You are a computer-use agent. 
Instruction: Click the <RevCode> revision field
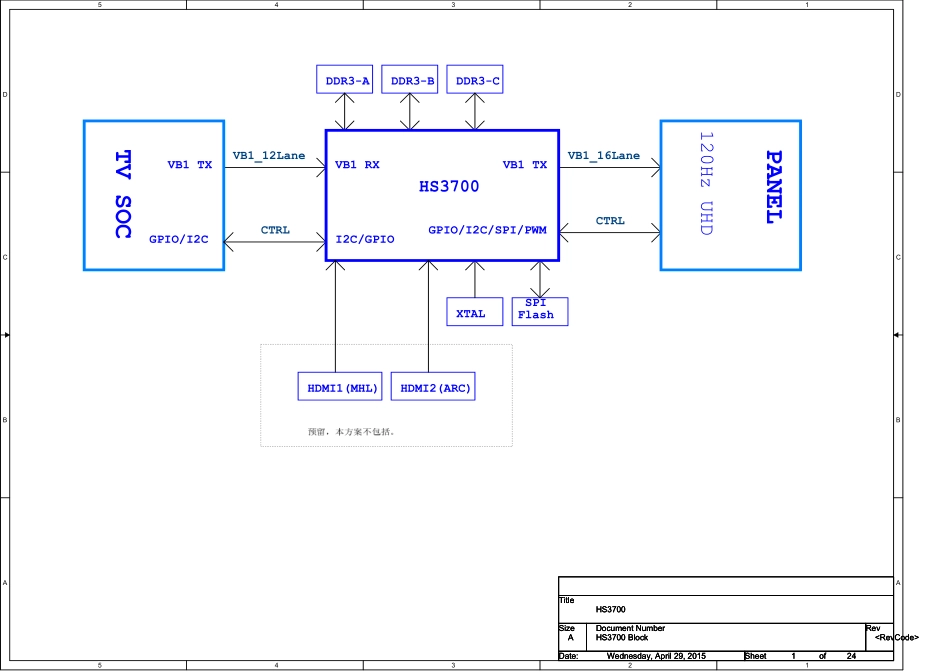tap(896, 637)
